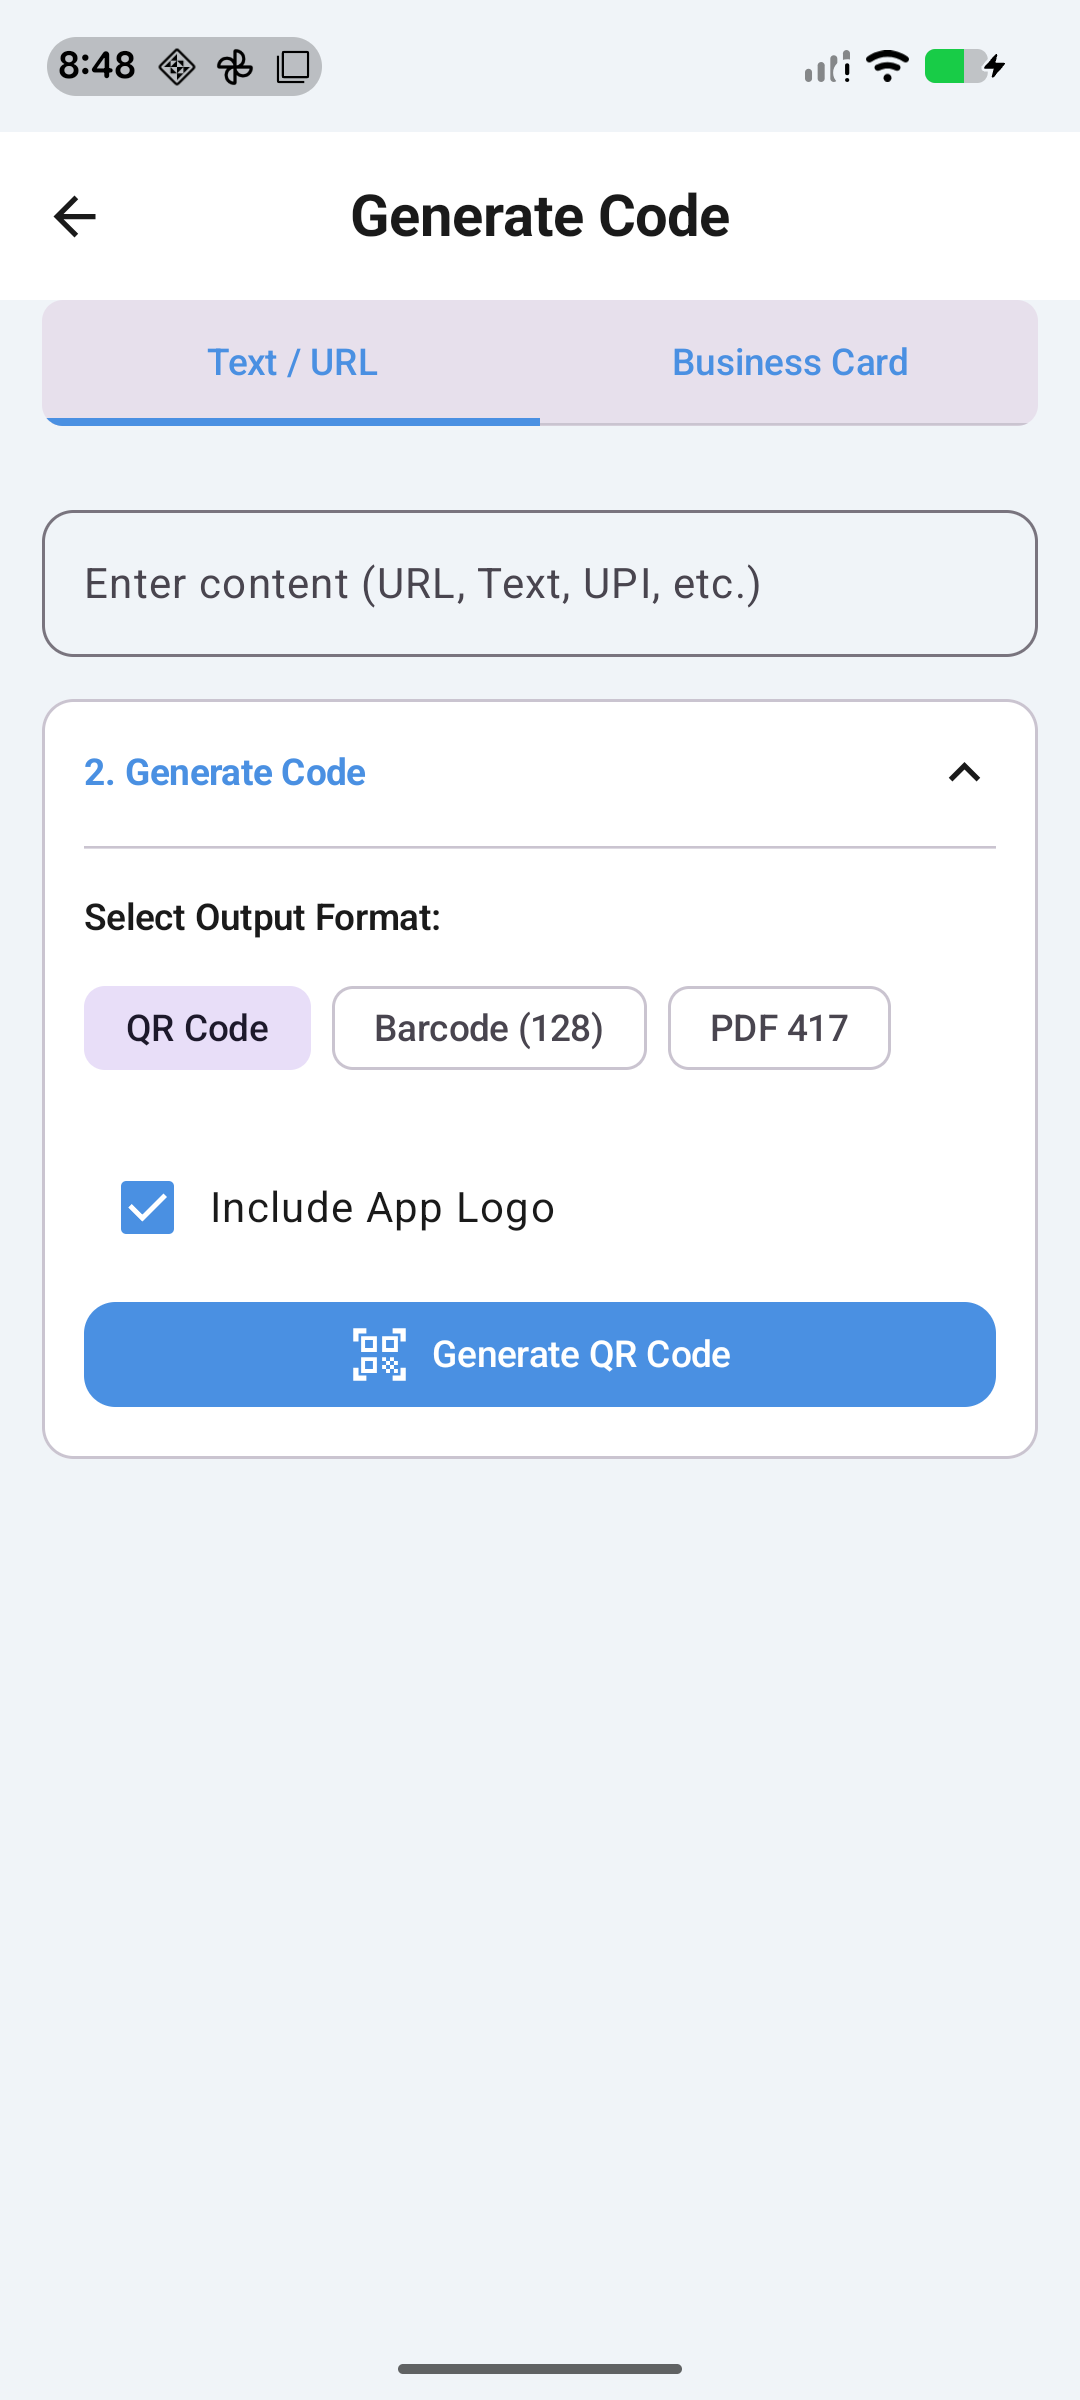Collapse the Generate Code section chevron
Screen dimensions: 1080x2400
[x=964, y=772]
